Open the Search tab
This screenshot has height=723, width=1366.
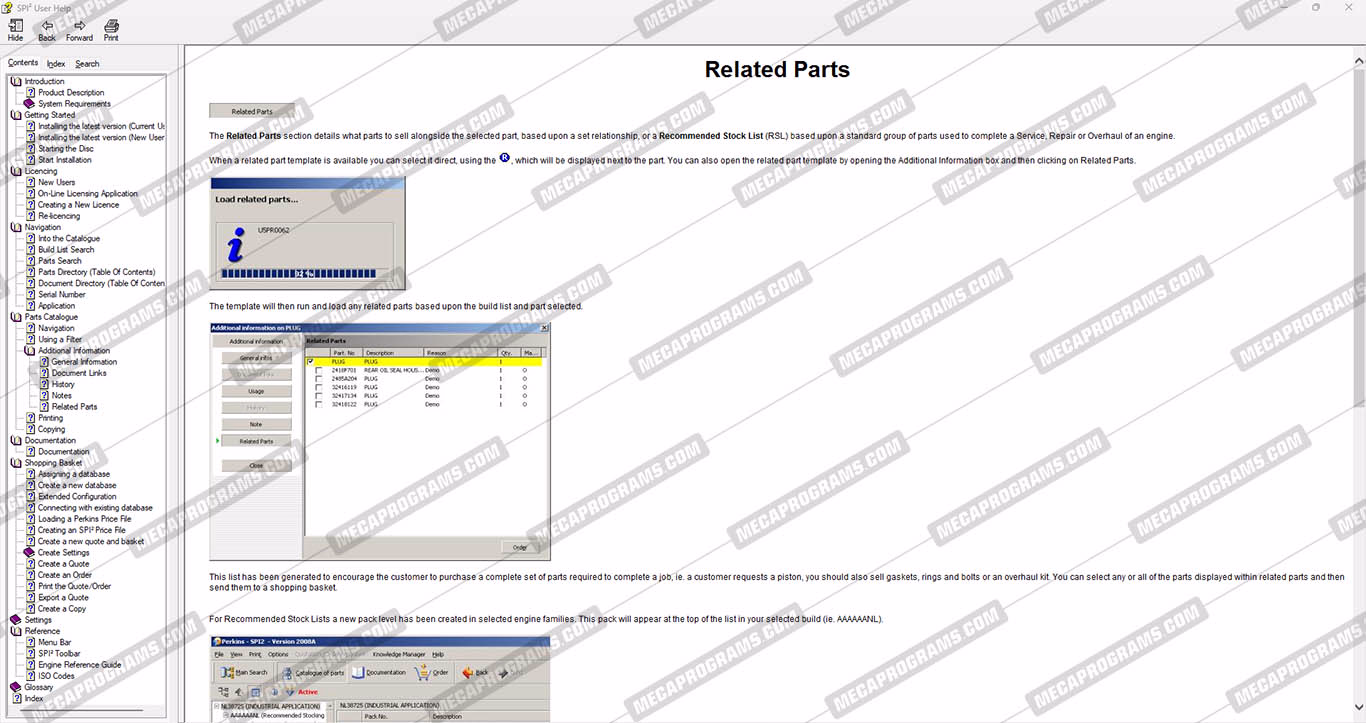pyautogui.click(x=87, y=64)
